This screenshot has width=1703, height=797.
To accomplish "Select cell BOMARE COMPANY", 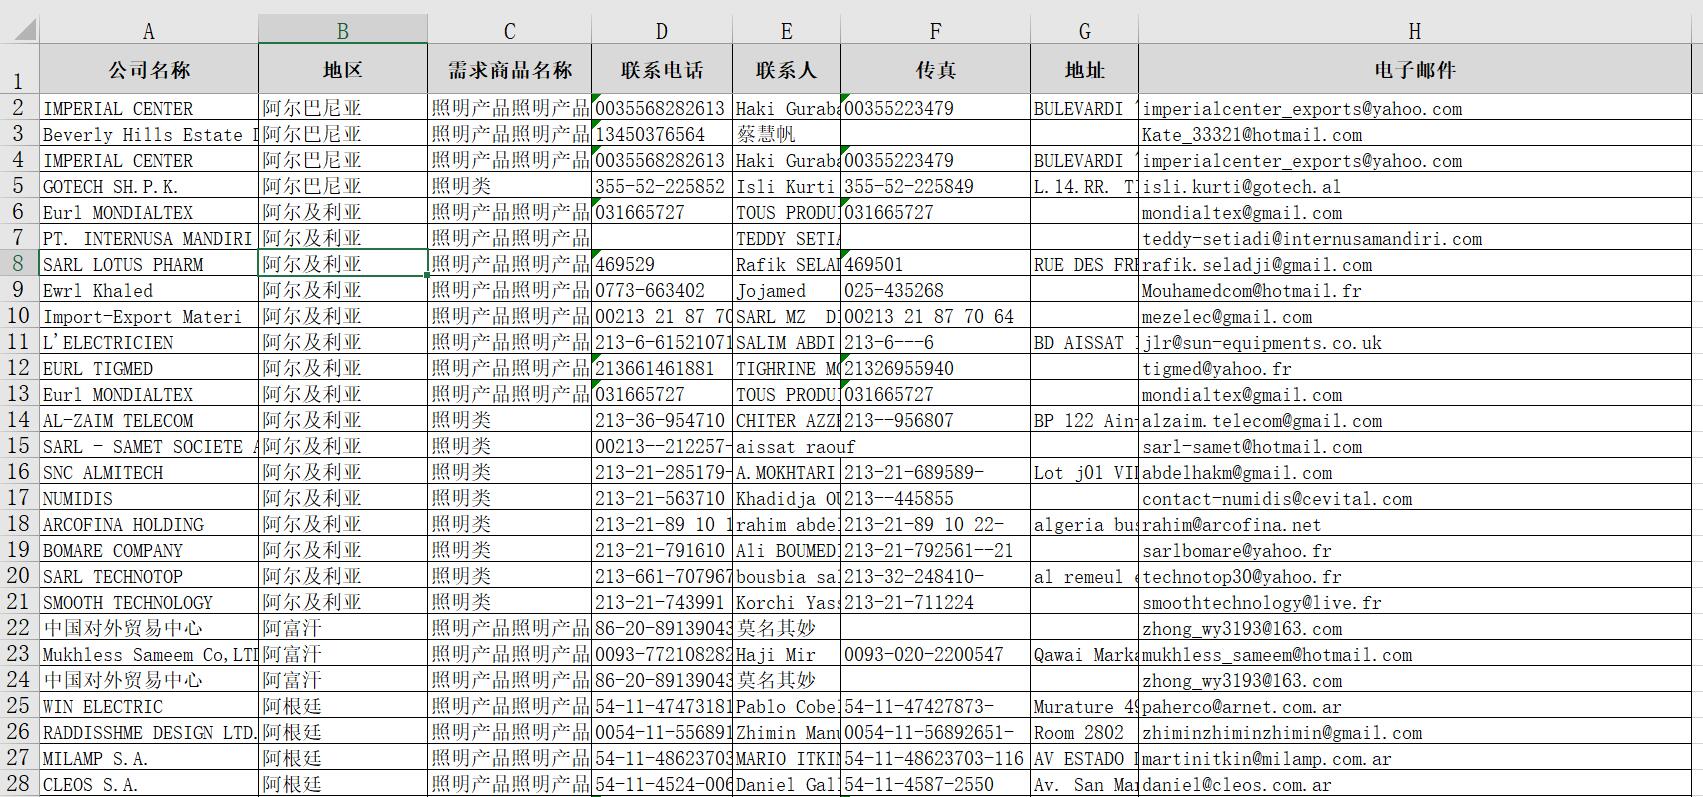I will (149, 550).
